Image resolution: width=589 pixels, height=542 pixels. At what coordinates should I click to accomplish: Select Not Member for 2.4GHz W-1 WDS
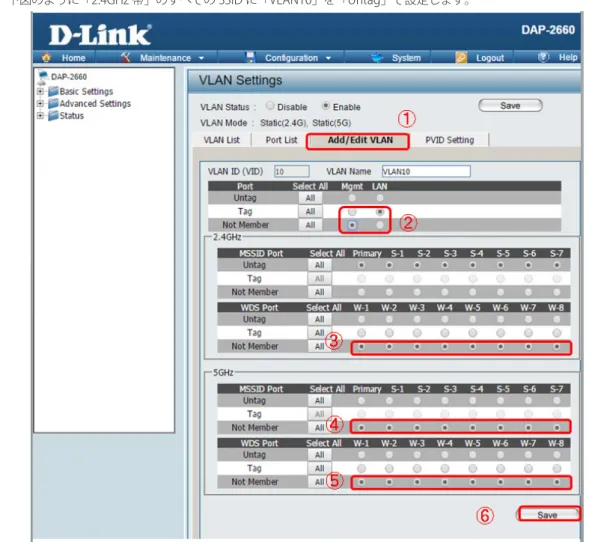tap(361, 346)
